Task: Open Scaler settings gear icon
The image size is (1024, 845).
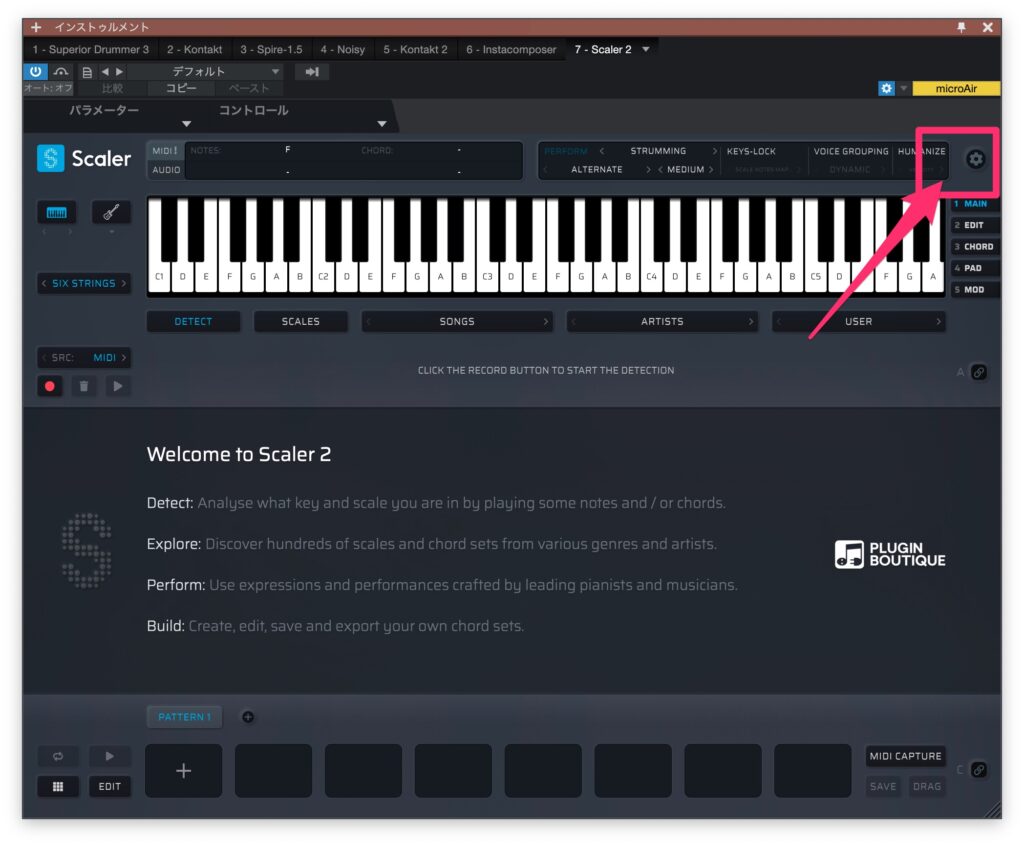Action: pos(975,159)
